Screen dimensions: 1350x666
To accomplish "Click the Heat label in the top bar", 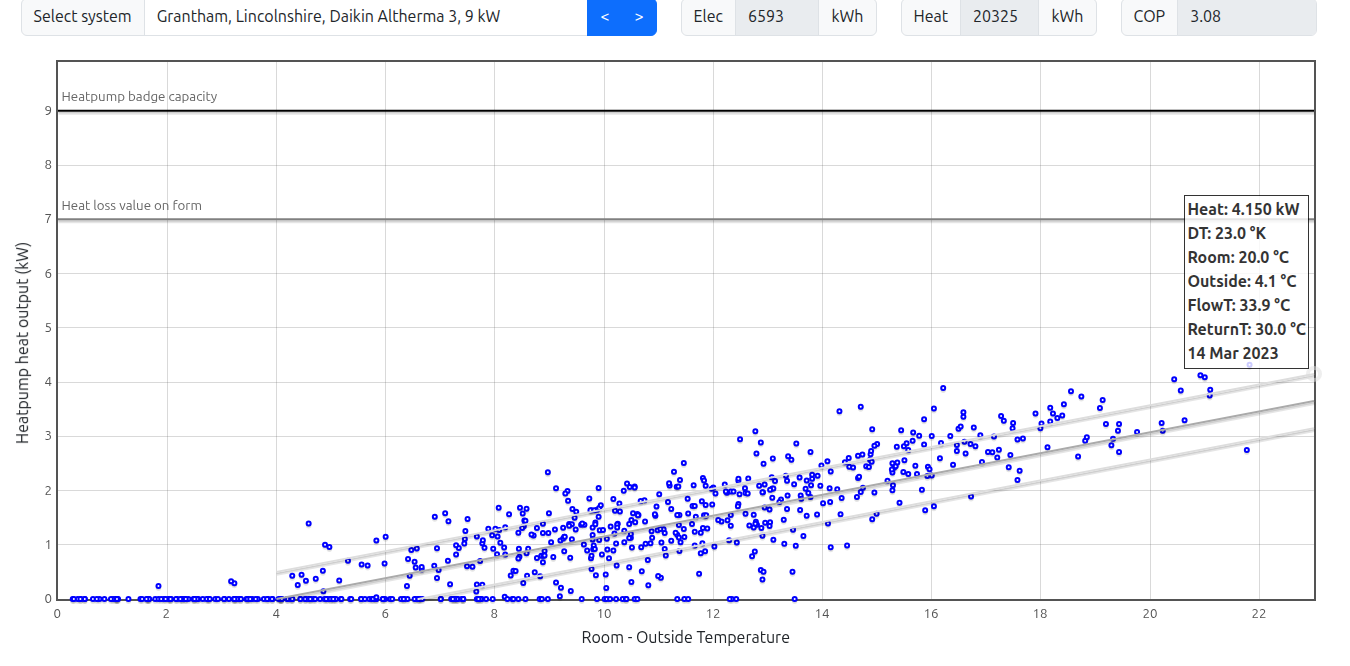I will point(930,17).
